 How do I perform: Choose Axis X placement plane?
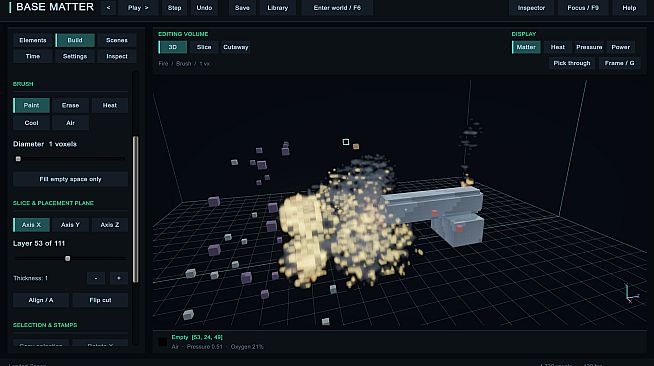[x=31, y=225]
